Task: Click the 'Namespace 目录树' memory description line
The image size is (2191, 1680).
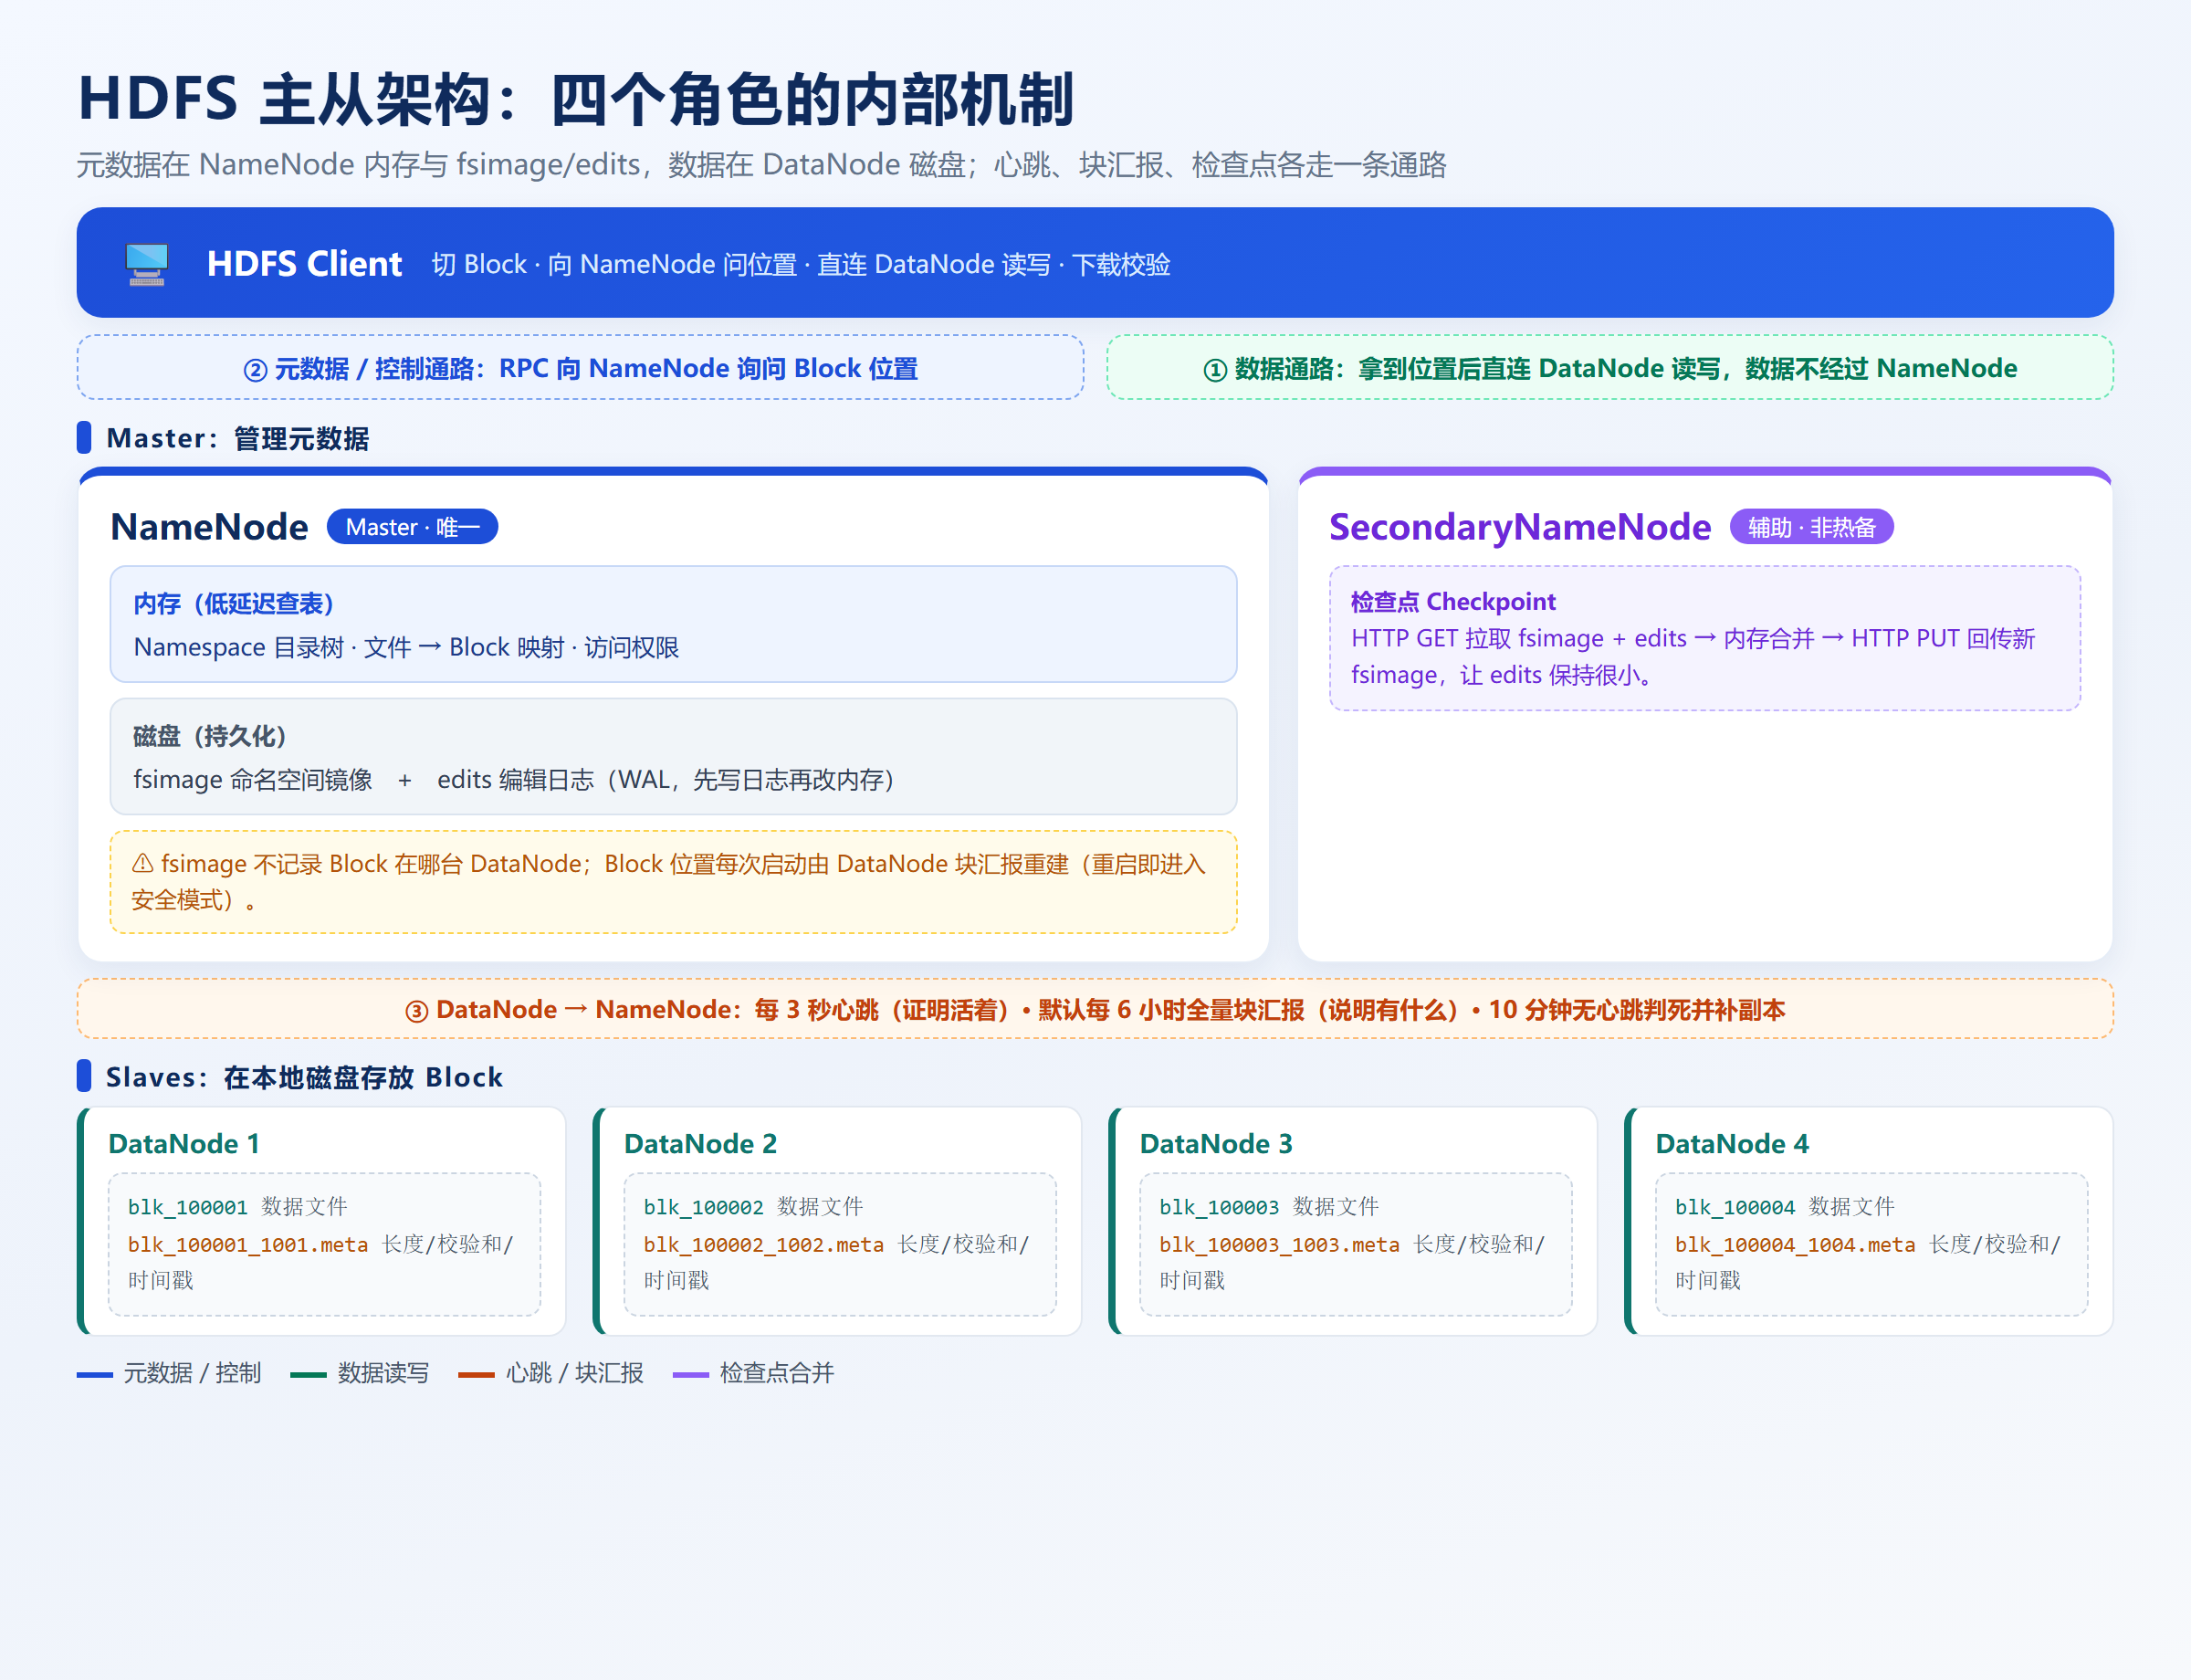Action: click(x=406, y=647)
